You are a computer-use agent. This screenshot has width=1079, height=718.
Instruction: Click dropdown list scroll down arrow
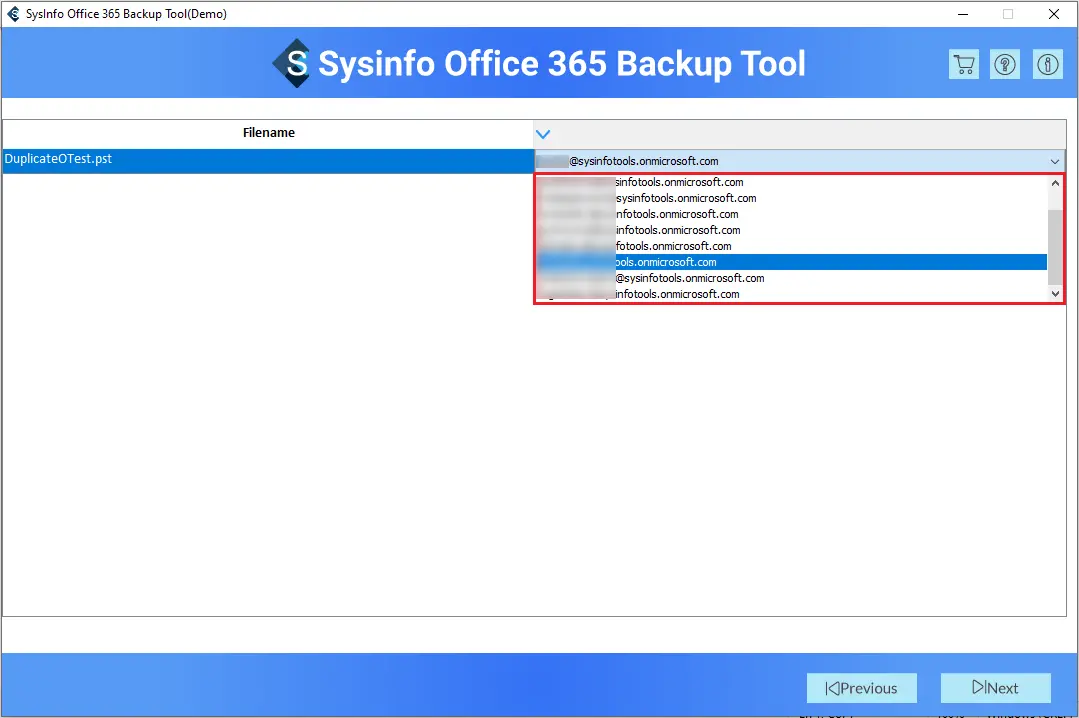(1055, 294)
